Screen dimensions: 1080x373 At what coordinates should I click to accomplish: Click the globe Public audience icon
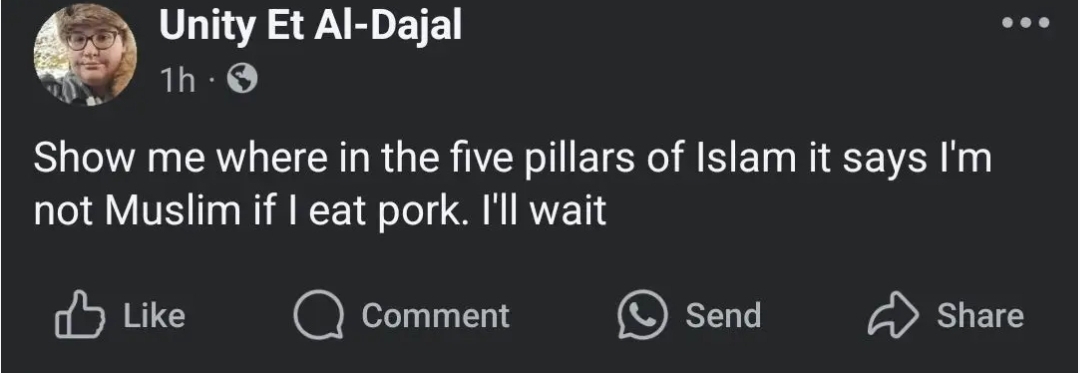coord(242,80)
